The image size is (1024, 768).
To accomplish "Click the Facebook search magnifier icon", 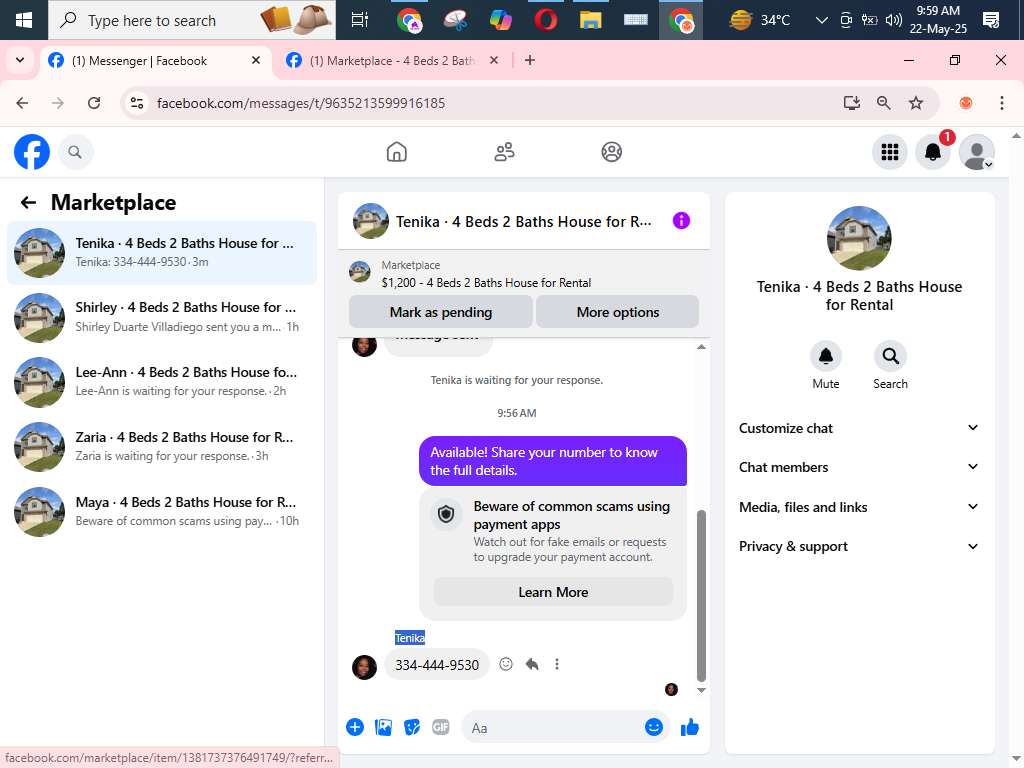I will (75, 152).
